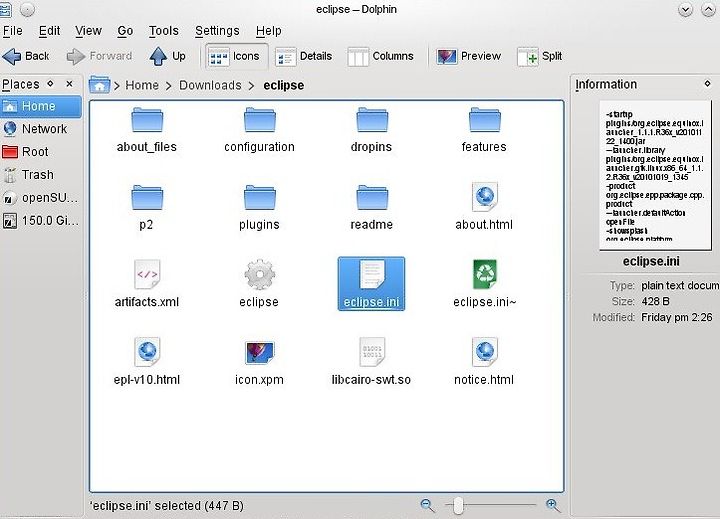Go up one folder level
Screen dimensions: 720x519
(x=168, y=56)
